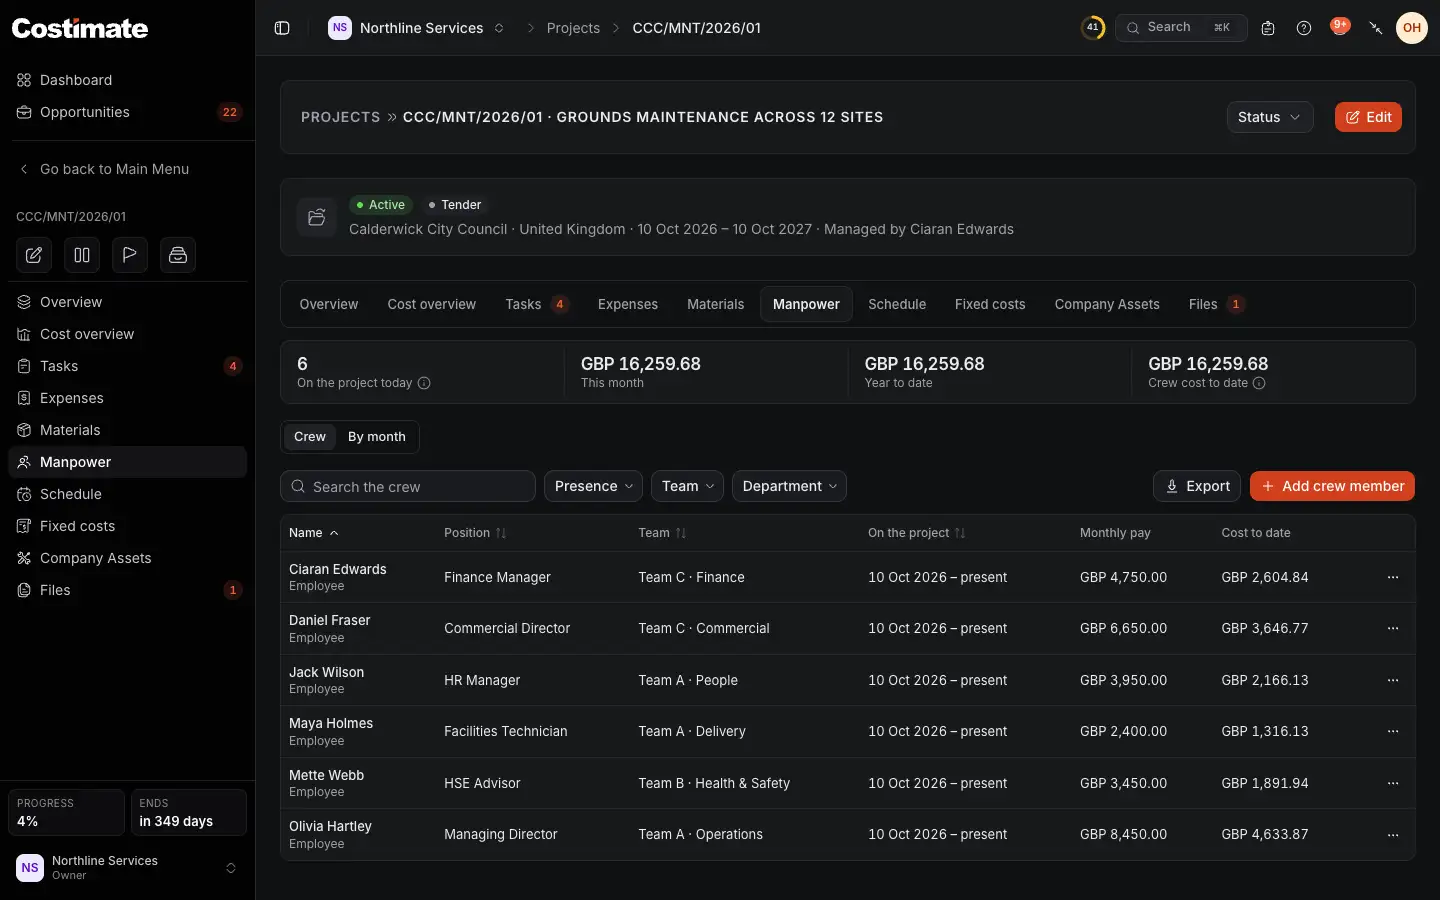Switch to the Crew view toggle
Screen dimensions: 1440x900
tap(310, 437)
